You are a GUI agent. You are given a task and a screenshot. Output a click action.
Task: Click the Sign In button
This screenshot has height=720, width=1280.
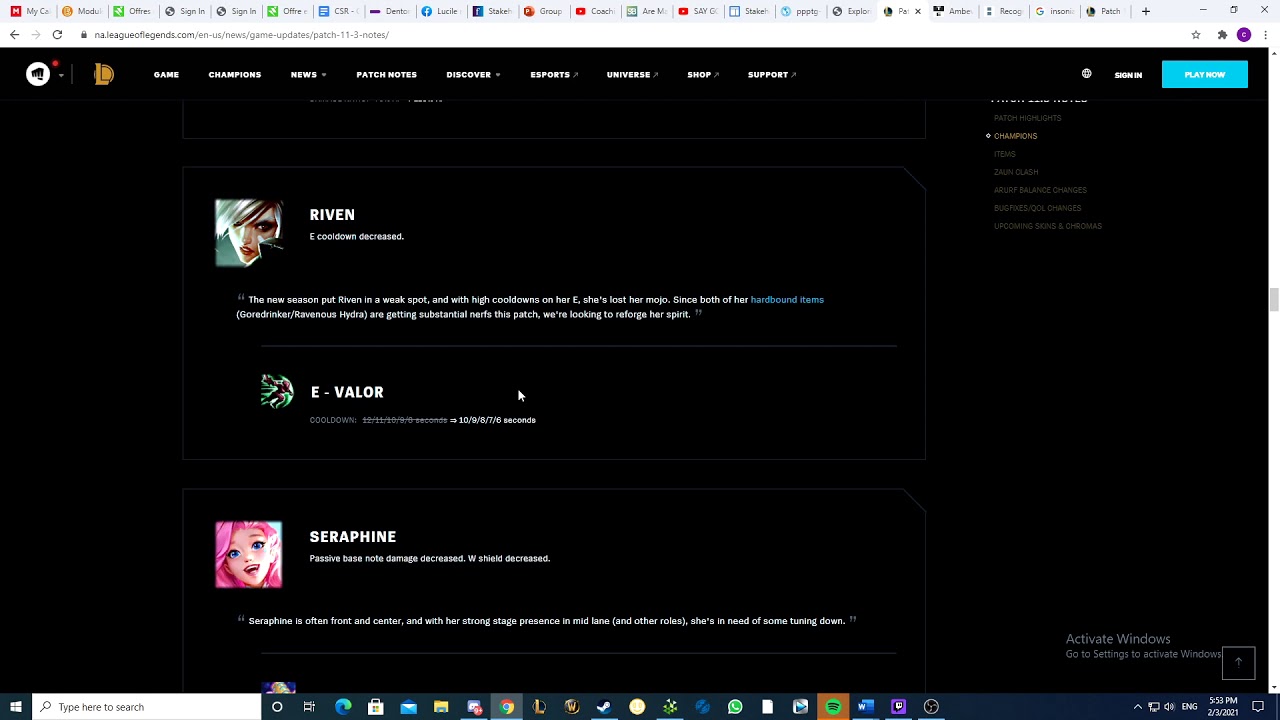coord(1128,75)
